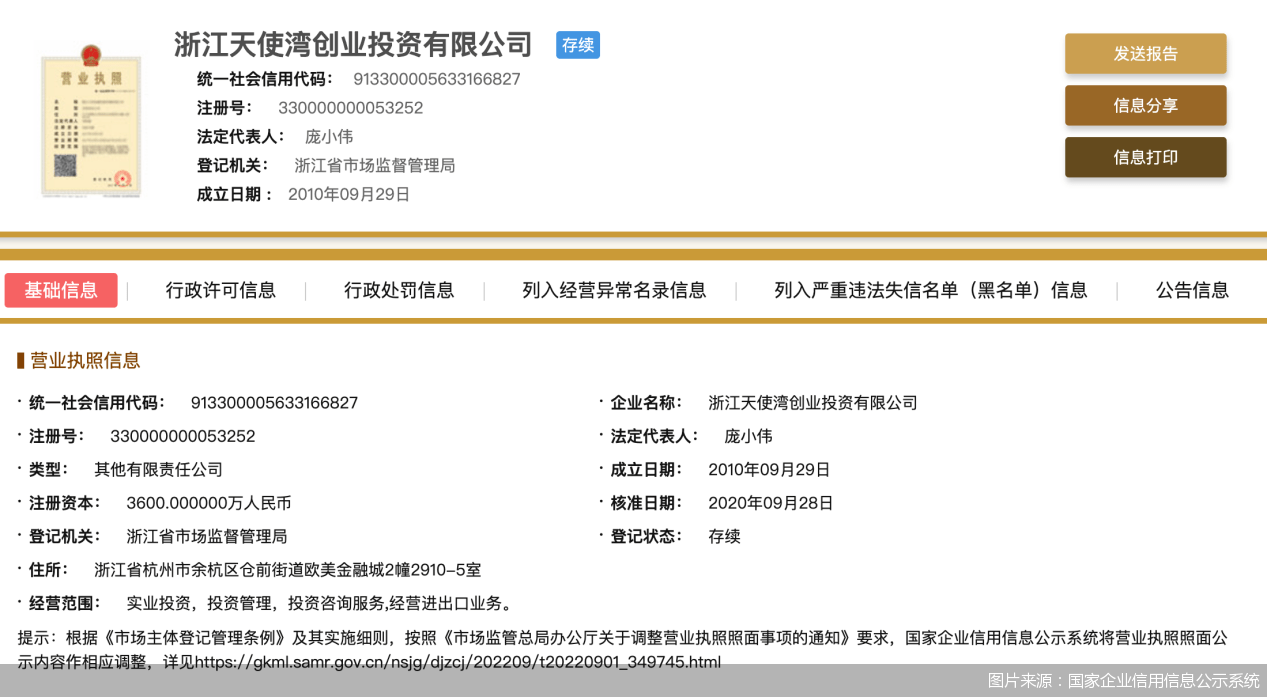This screenshot has width=1267, height=697.
Task: Click the 经营范围 description text
Action: tap(319, 603)
